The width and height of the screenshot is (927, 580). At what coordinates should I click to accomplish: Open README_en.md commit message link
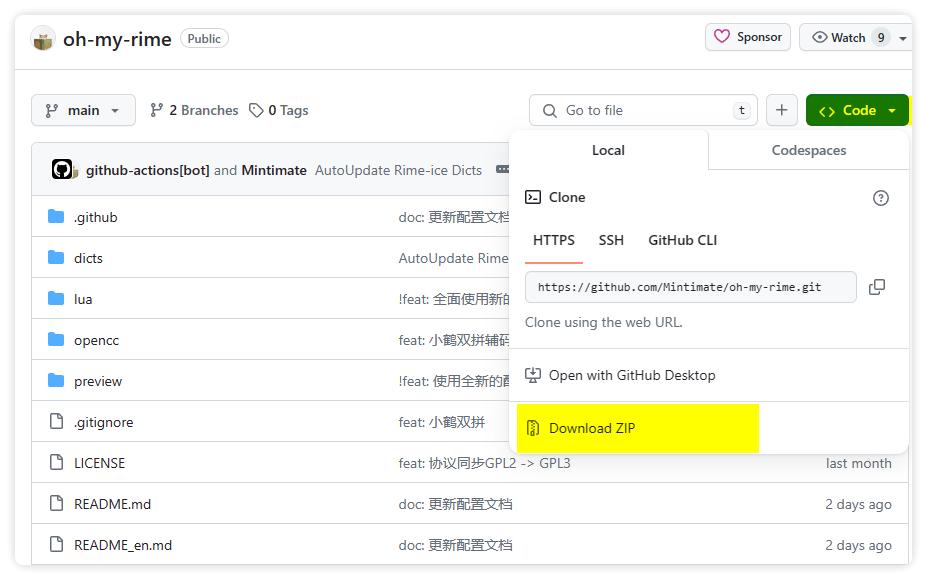pos(455,545)
